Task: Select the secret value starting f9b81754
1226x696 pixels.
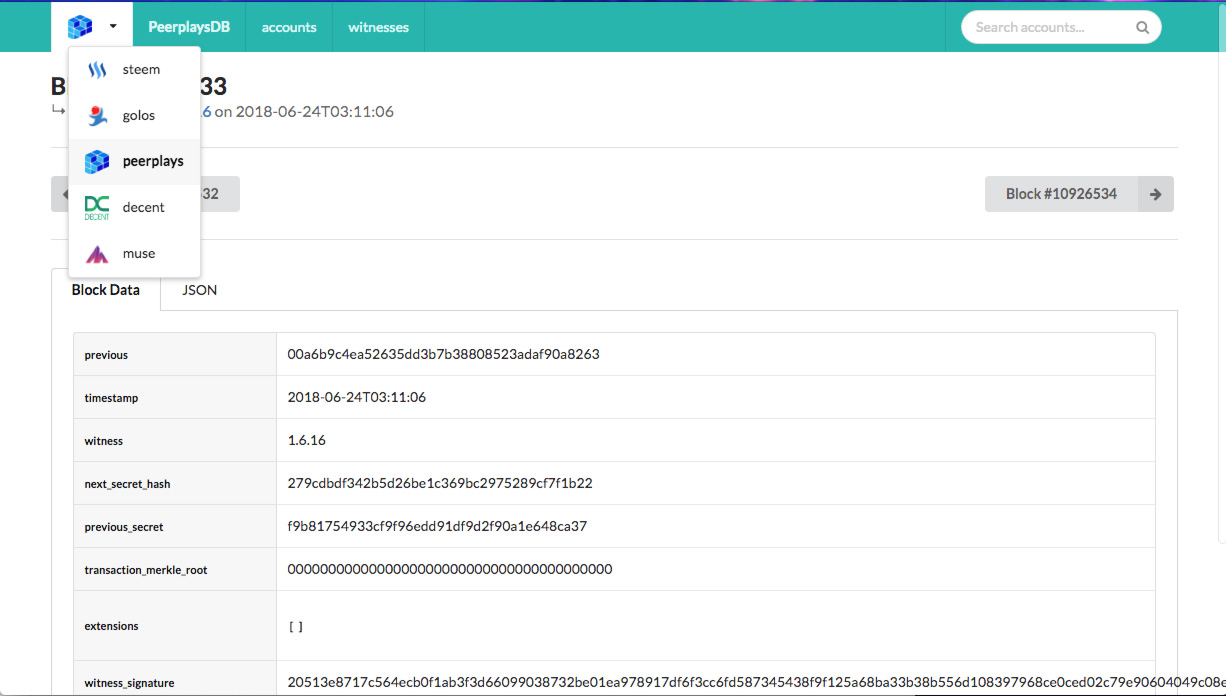Action: [437, 526]
